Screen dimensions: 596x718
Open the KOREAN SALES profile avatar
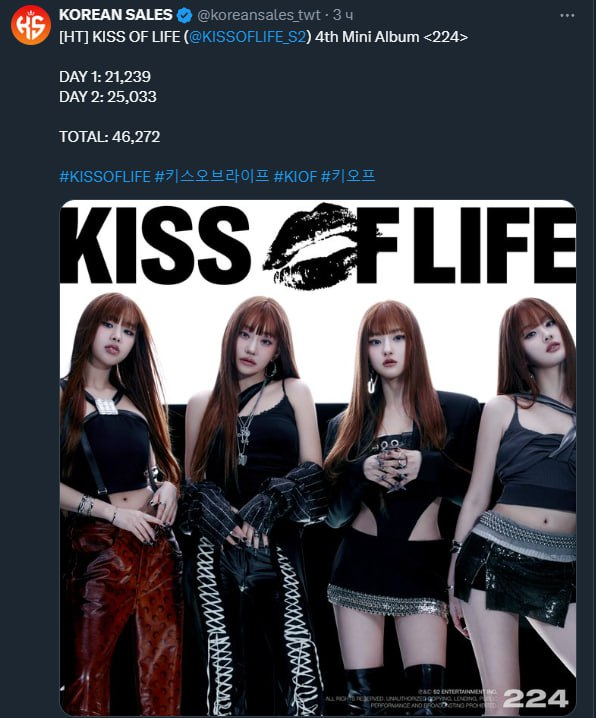pyautogui.click(x=31, y=25)
